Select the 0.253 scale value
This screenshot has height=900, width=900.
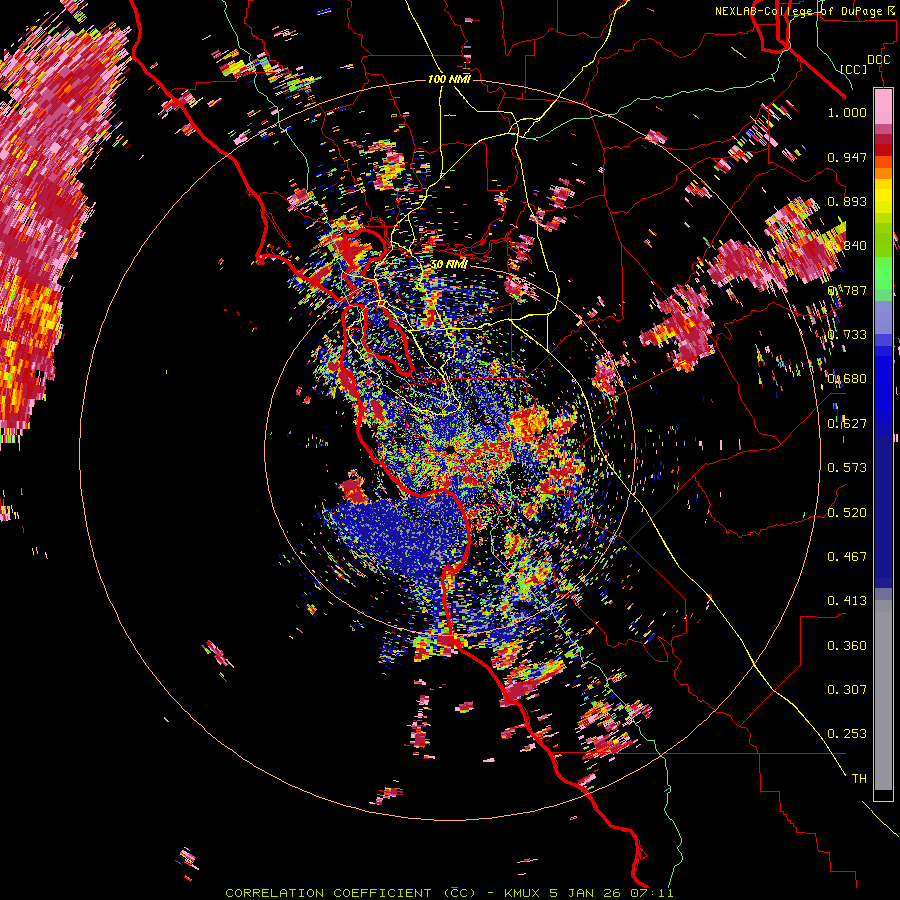point(847,734)
